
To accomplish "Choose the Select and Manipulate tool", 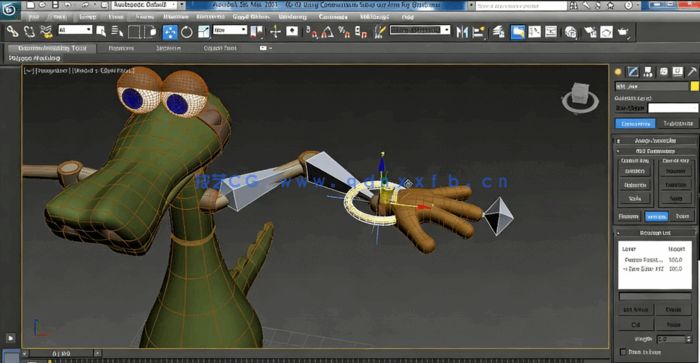I will point(275,32).
